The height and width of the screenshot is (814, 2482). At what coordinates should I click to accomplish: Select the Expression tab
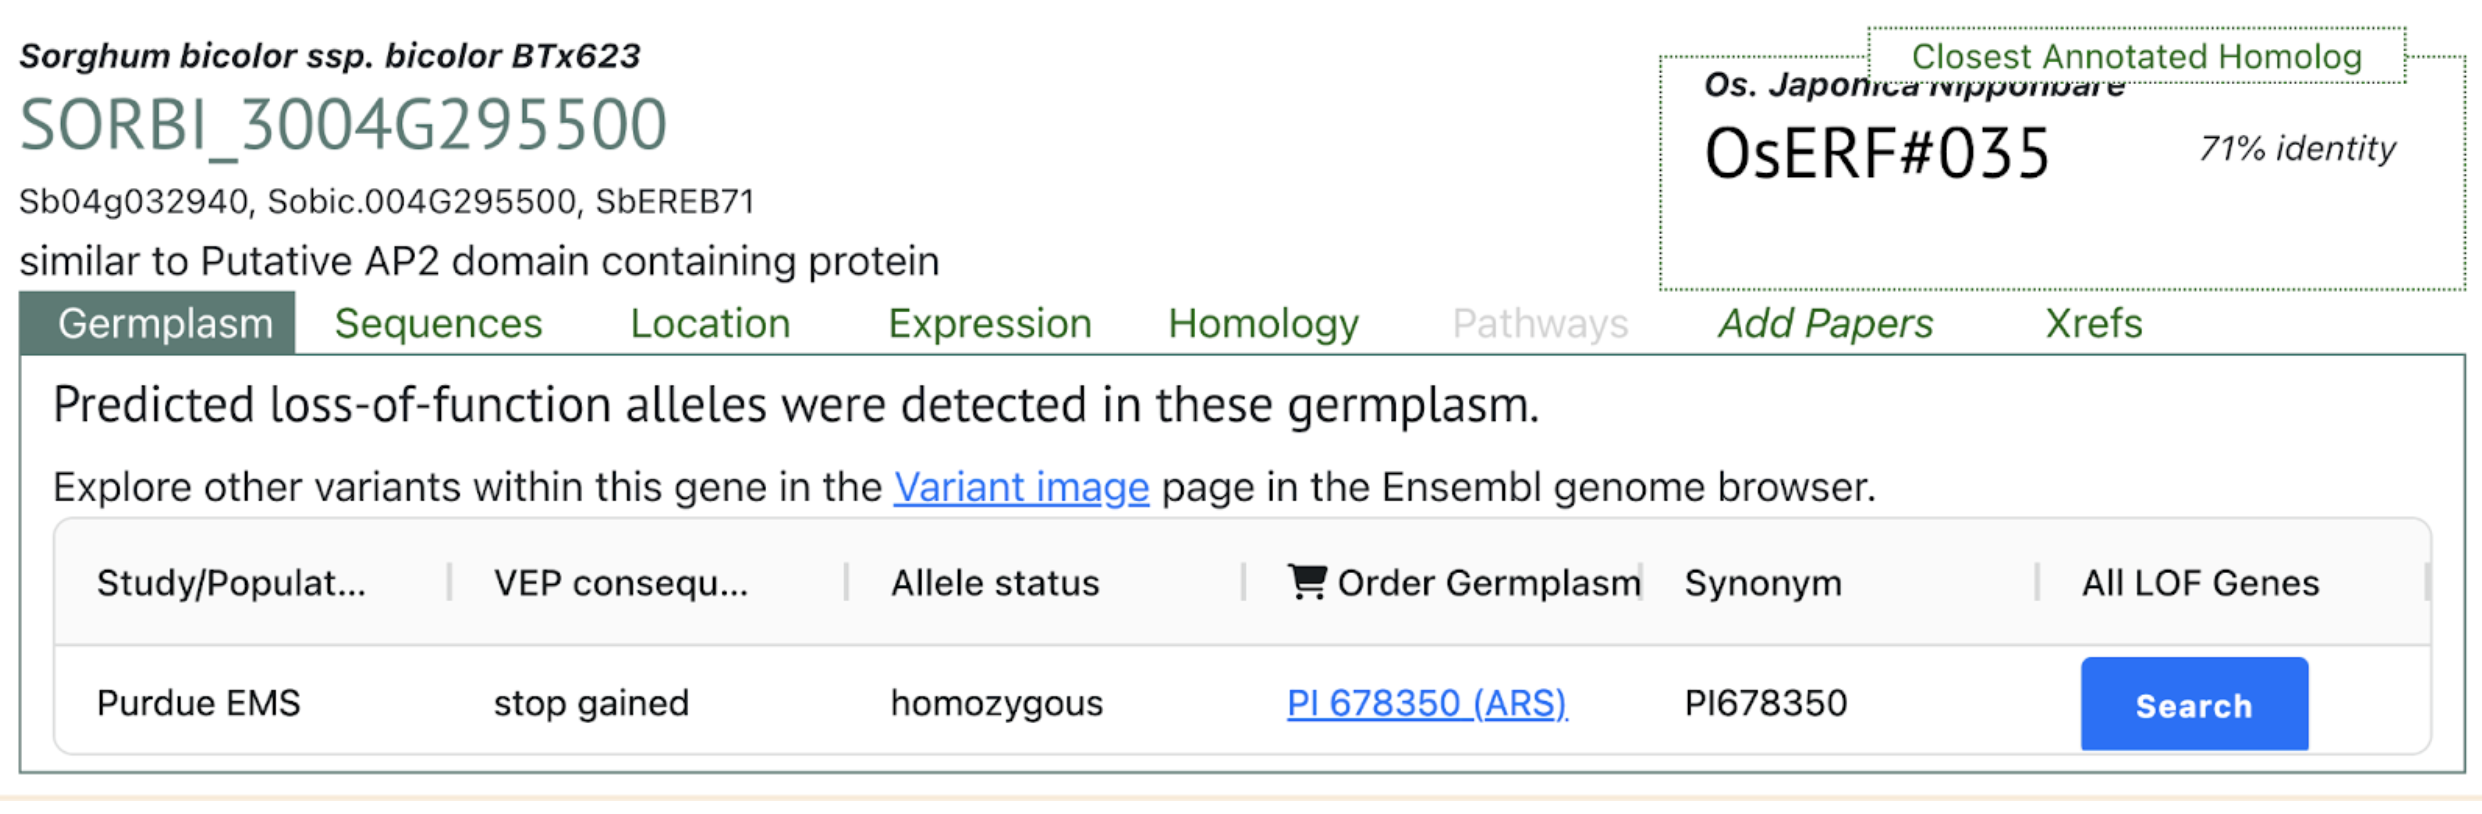[x=990, y=323]
